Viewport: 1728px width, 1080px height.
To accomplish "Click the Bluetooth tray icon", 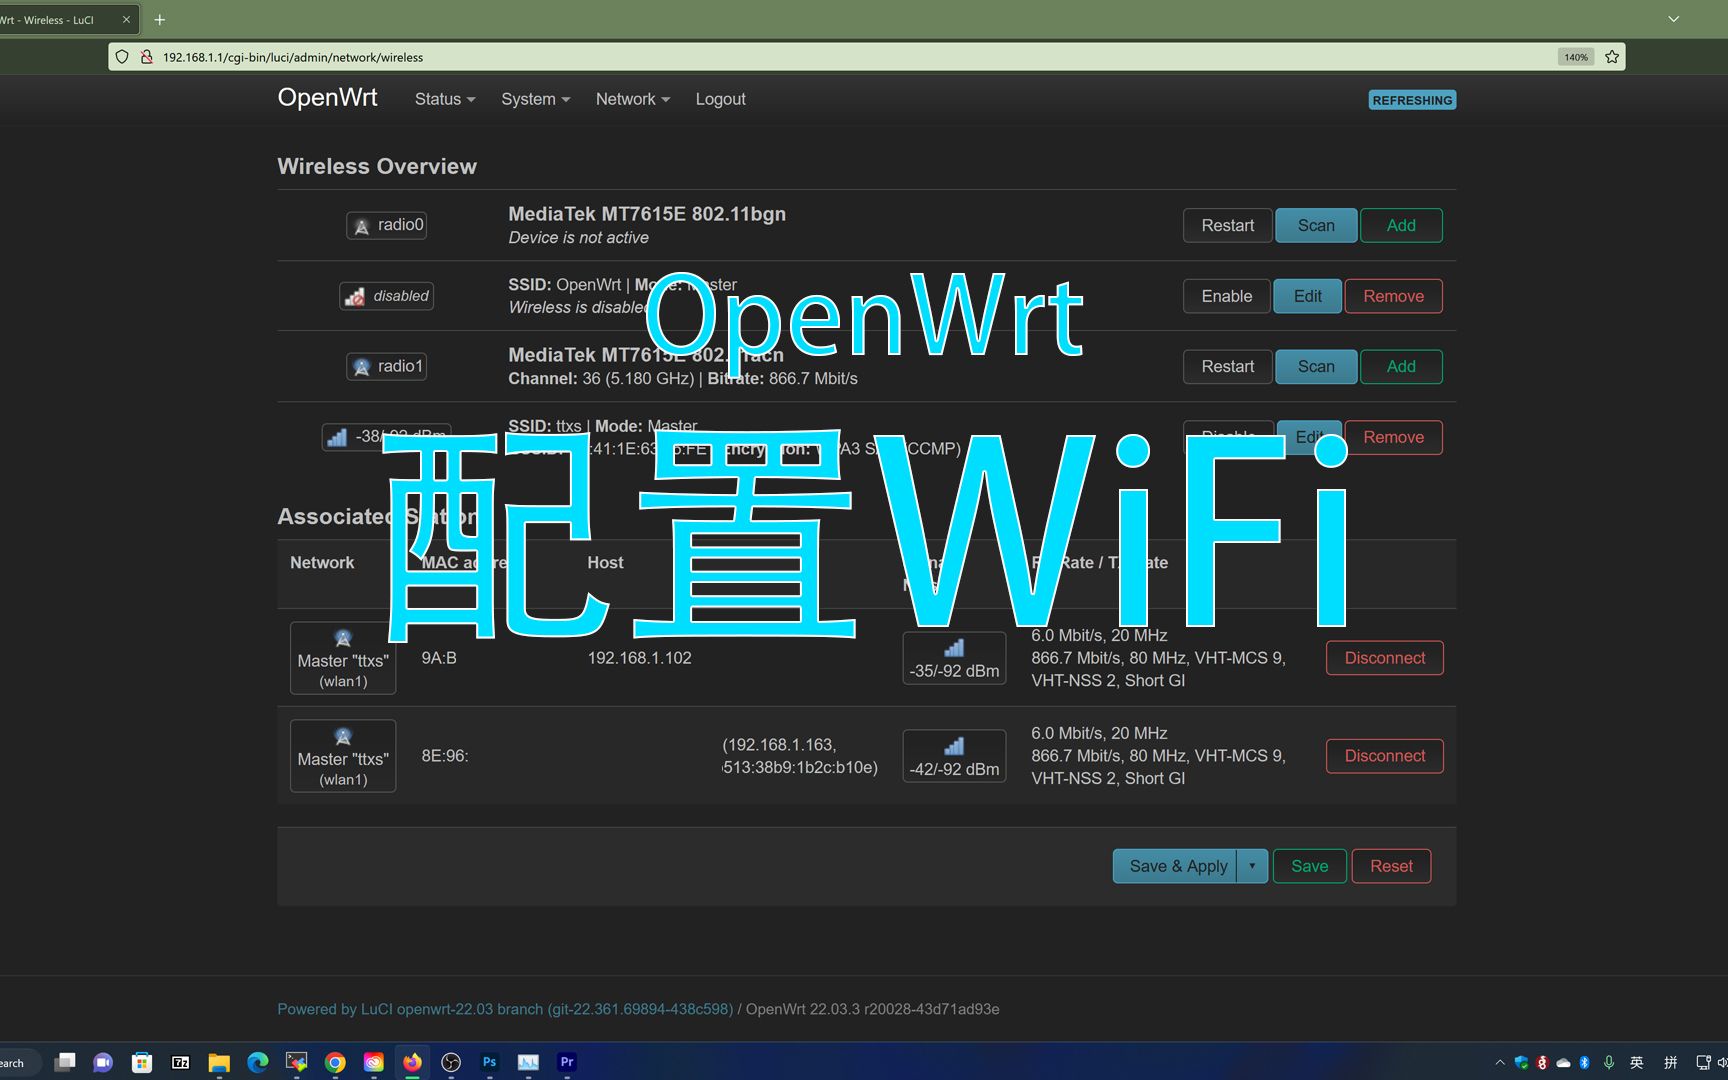I will coord(1585,1063).
